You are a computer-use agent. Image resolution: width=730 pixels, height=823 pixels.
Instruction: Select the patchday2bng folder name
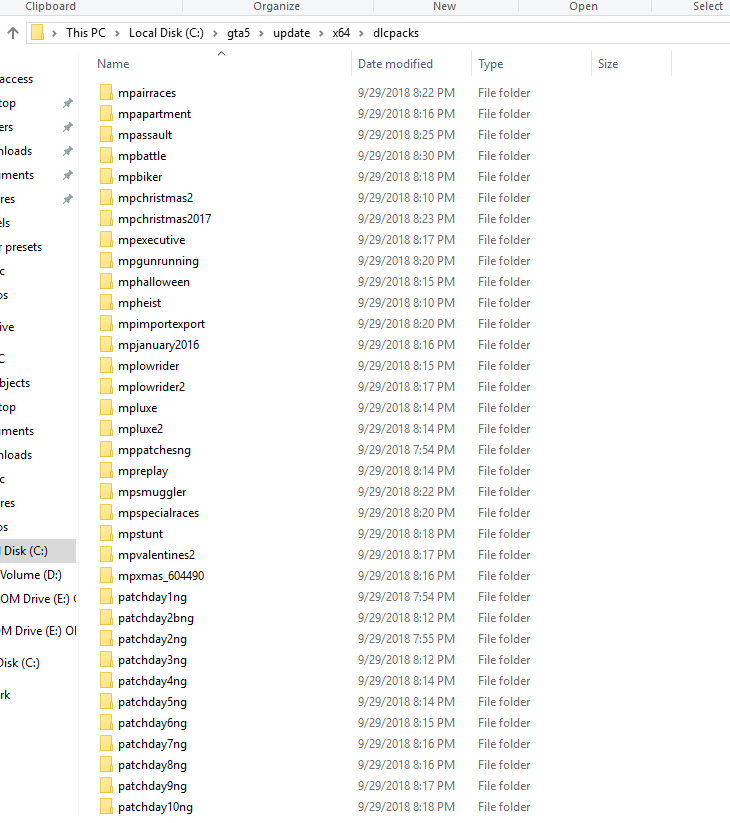point(156,618)
